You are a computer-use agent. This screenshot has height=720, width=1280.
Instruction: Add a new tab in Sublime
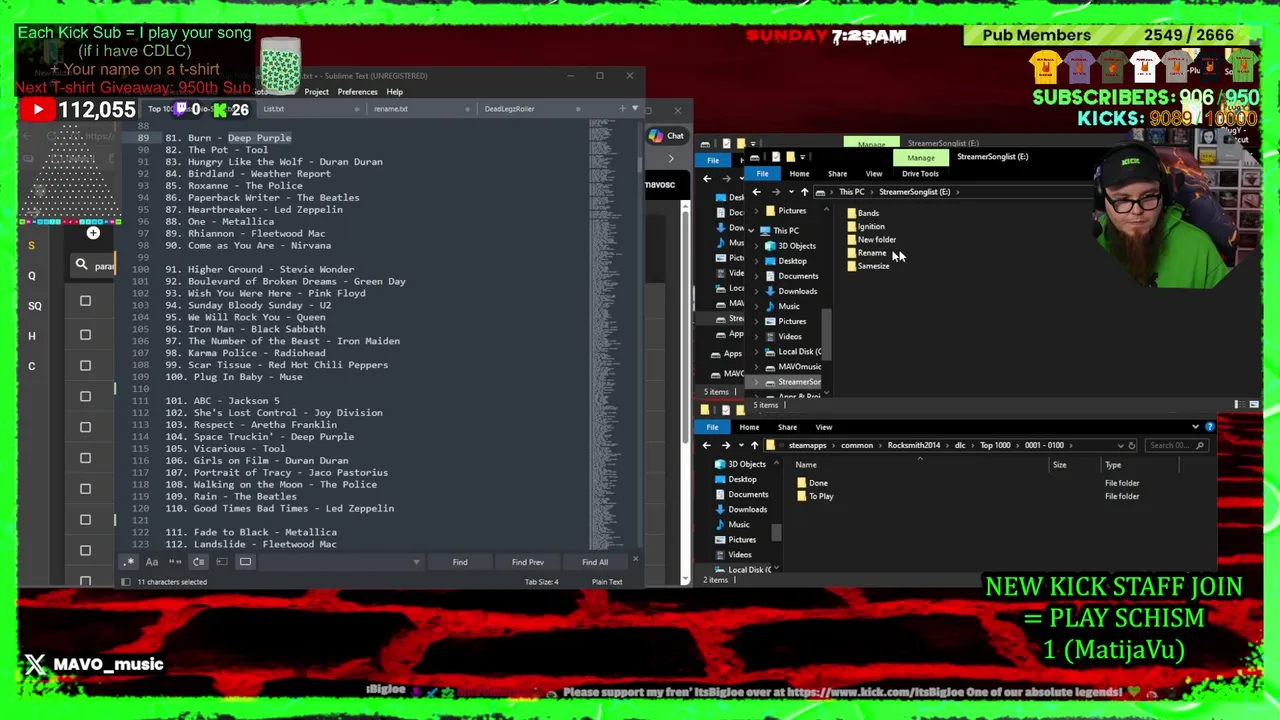tap(622, 108)
